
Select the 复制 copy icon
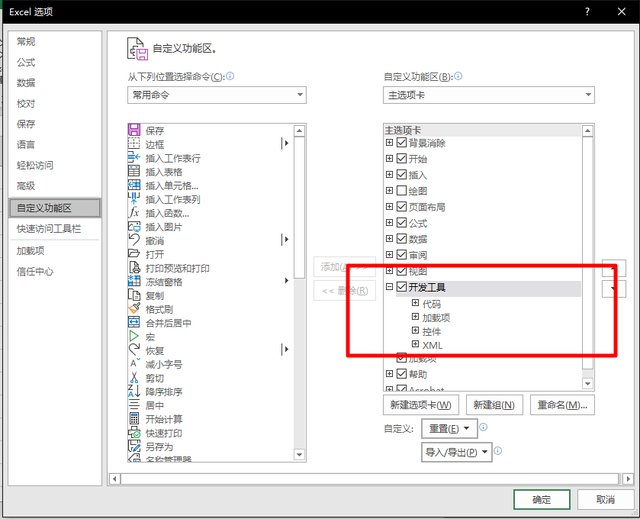click(x=134, y=295)
